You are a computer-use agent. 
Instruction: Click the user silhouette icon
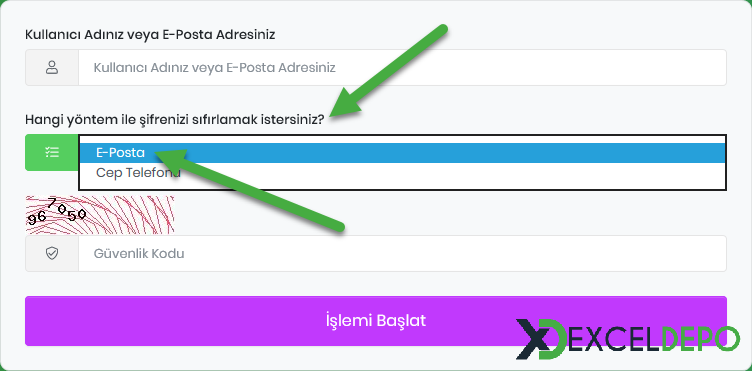52,68
